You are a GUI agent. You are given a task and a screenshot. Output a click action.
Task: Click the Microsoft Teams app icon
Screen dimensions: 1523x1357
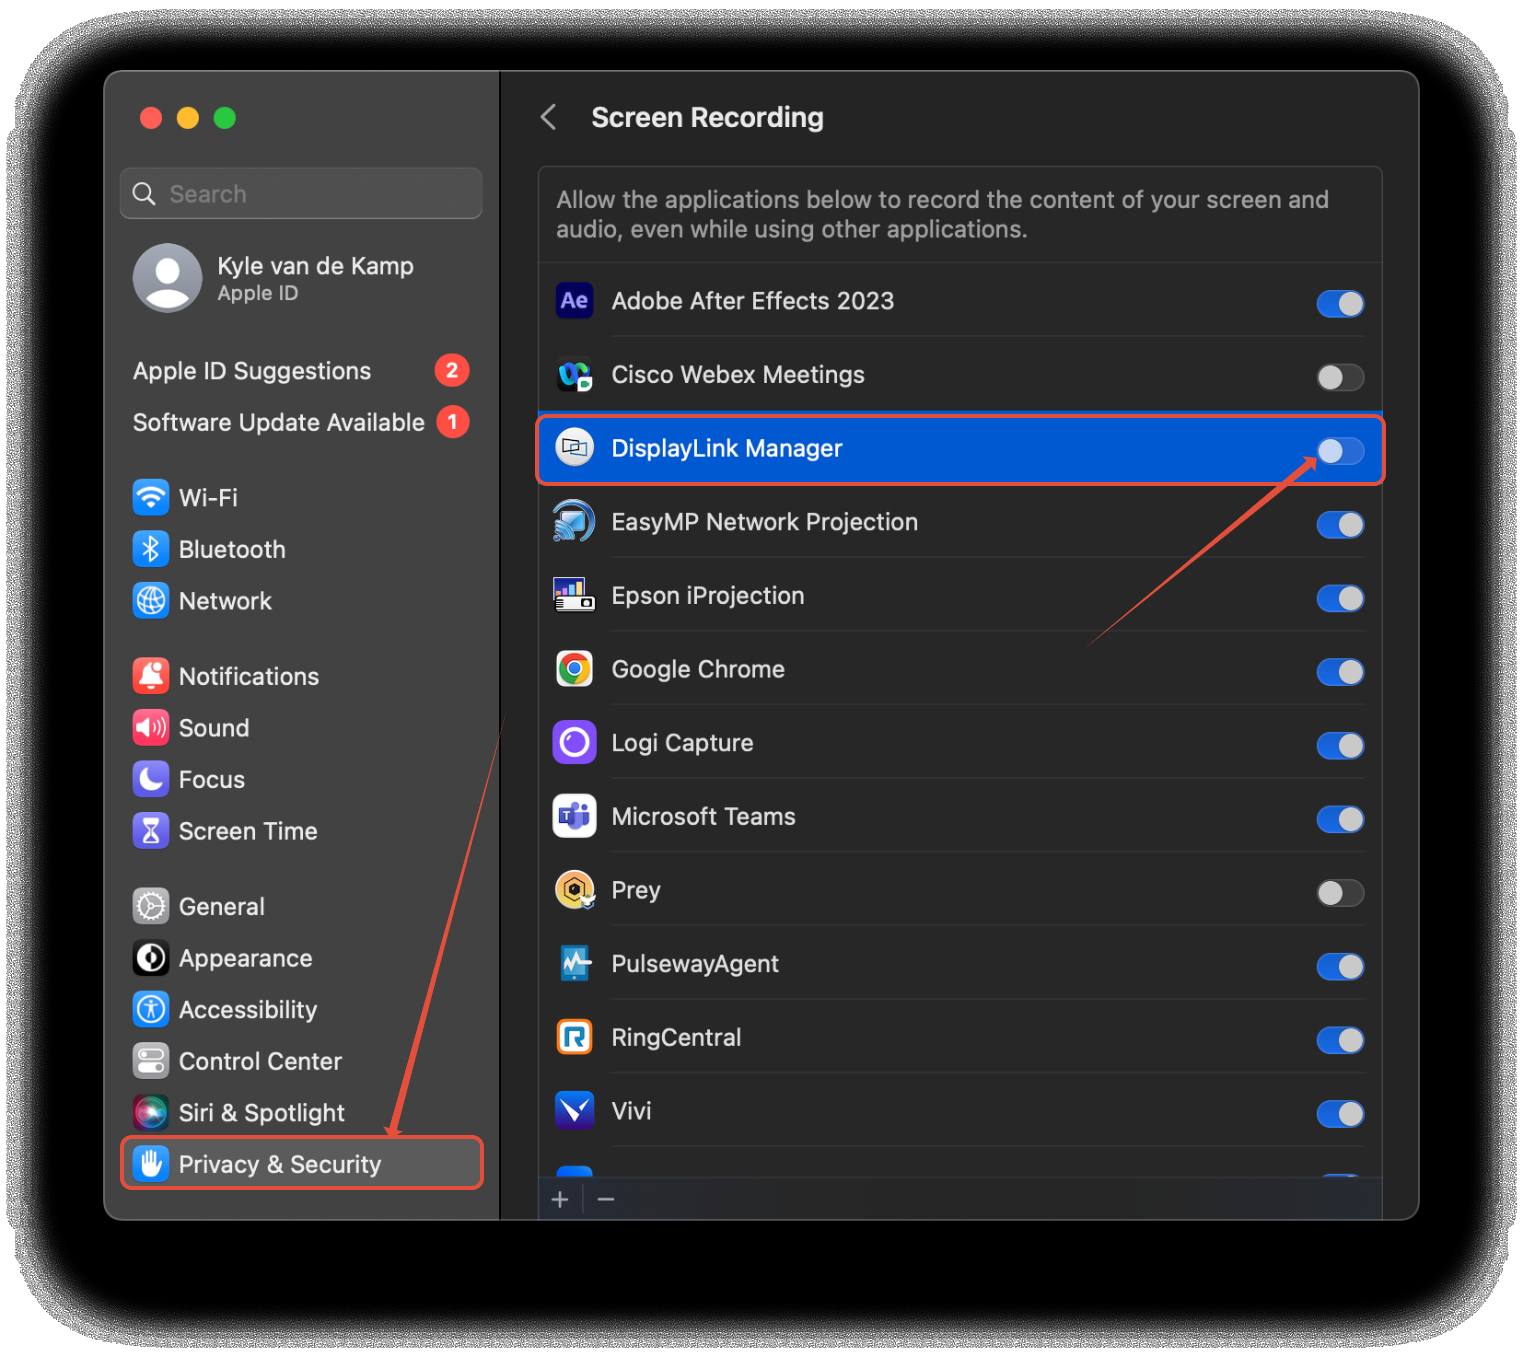click(574, 816)
